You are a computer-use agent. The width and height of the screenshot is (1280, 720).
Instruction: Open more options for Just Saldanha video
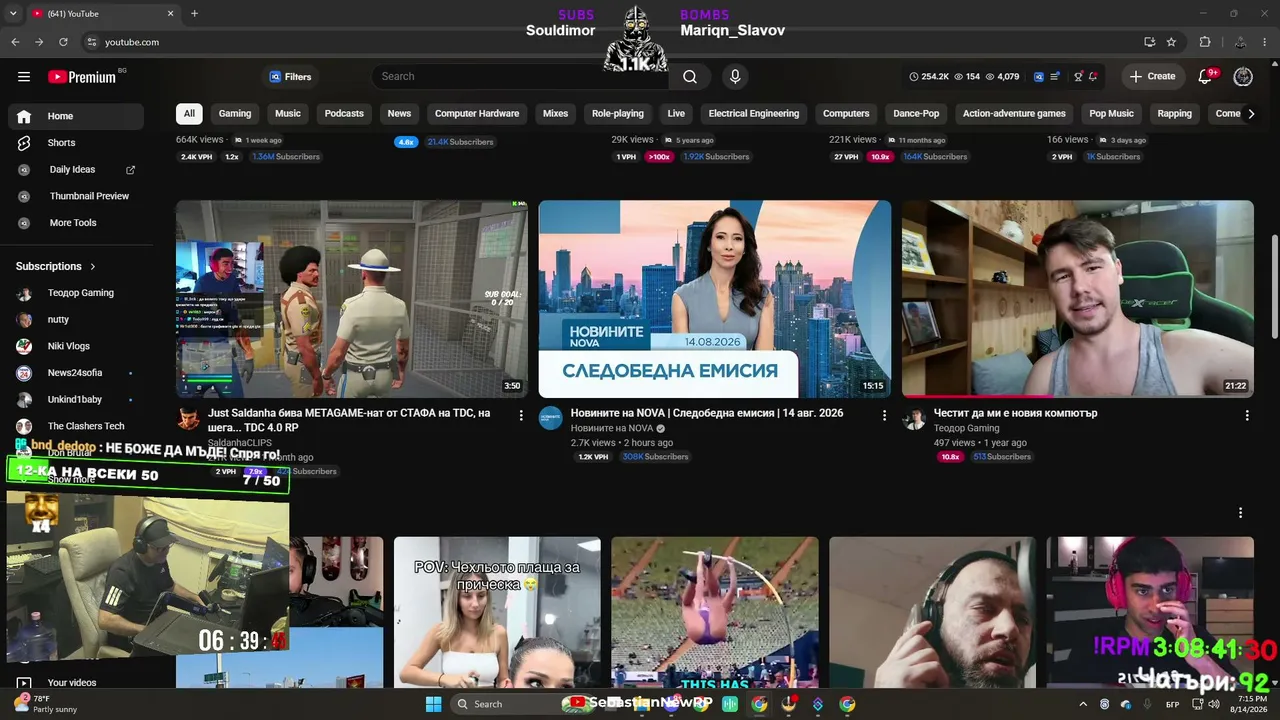pos(521,415)
